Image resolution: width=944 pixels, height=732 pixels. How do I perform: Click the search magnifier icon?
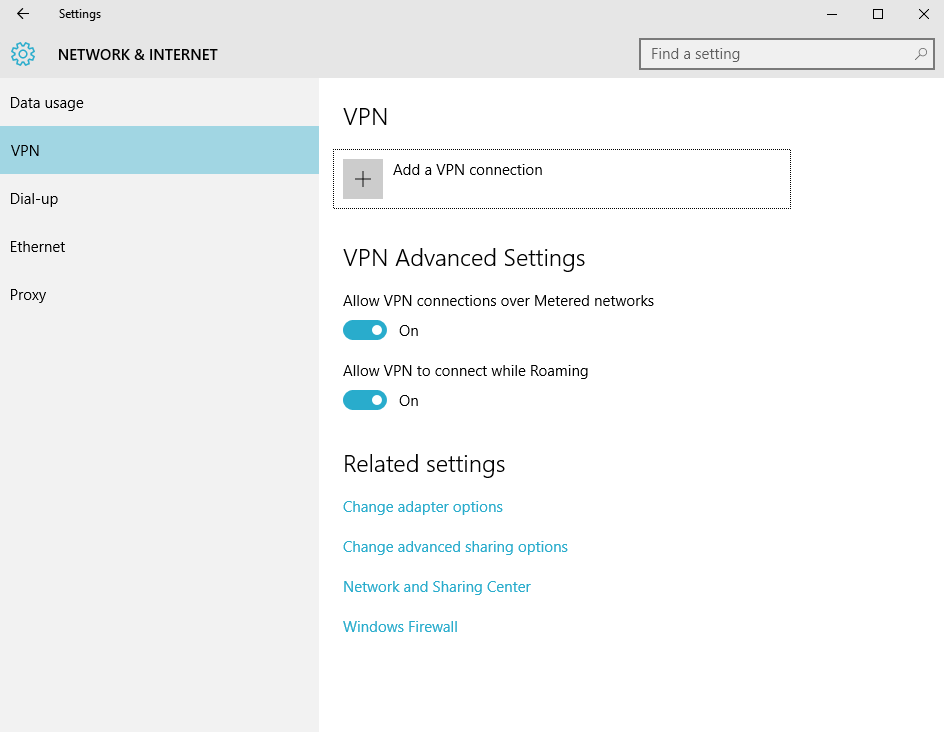click(x=919, y=54)
